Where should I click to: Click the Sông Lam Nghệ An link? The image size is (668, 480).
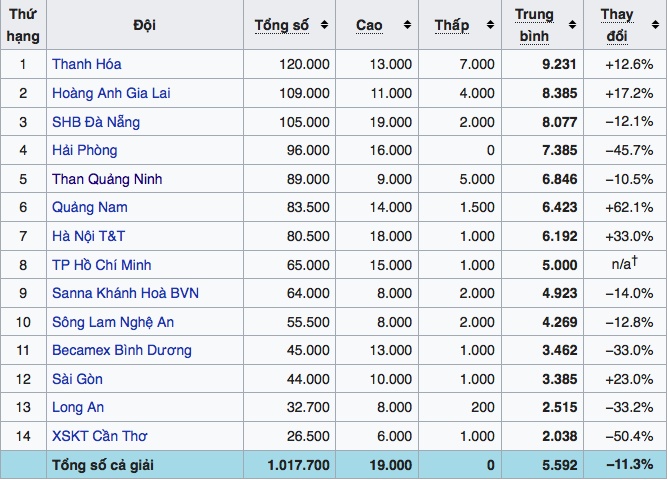pyautogui.click(x=113, y=323)
